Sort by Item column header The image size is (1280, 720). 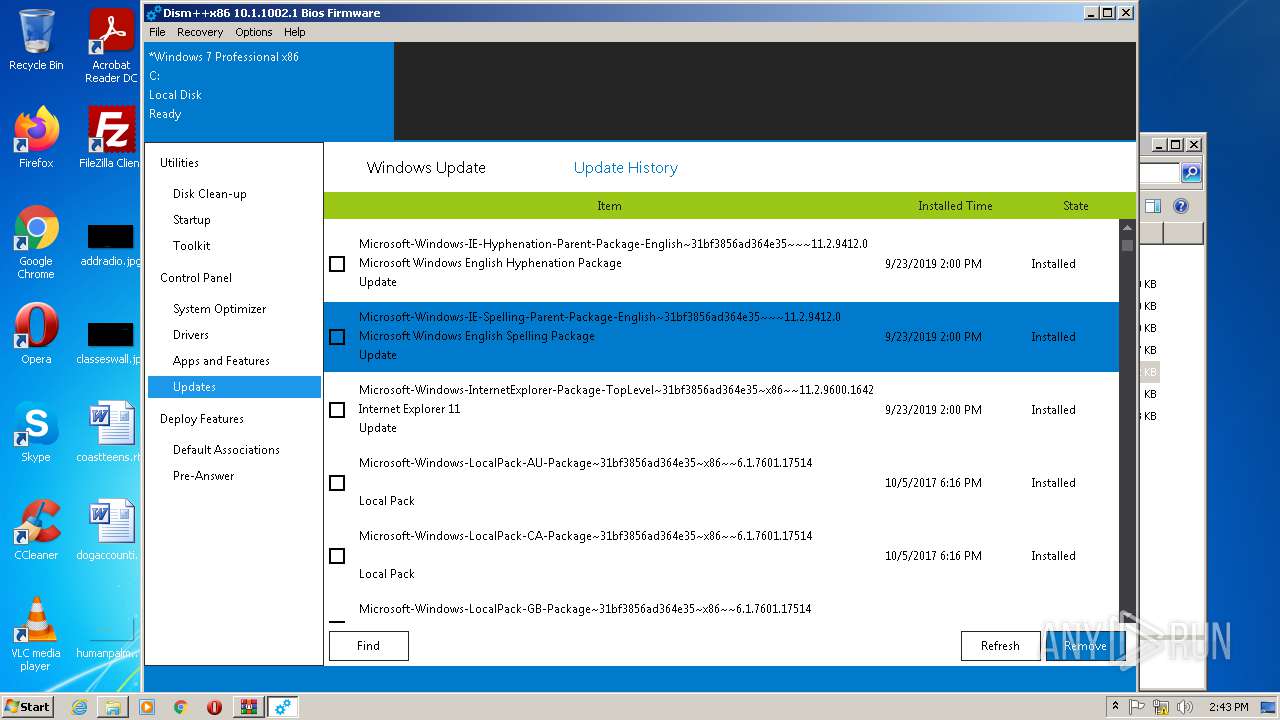click(x=609, y=206)
